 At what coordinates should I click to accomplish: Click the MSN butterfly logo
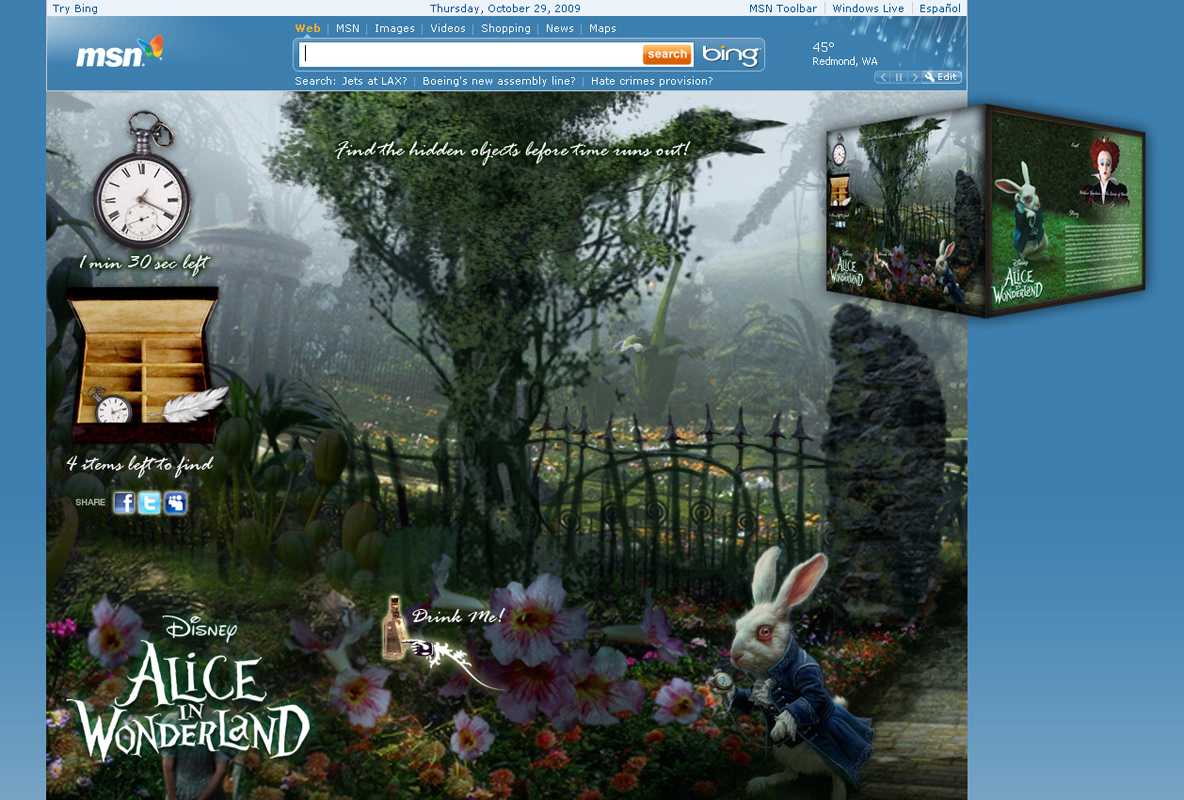(x=119, y=53)
